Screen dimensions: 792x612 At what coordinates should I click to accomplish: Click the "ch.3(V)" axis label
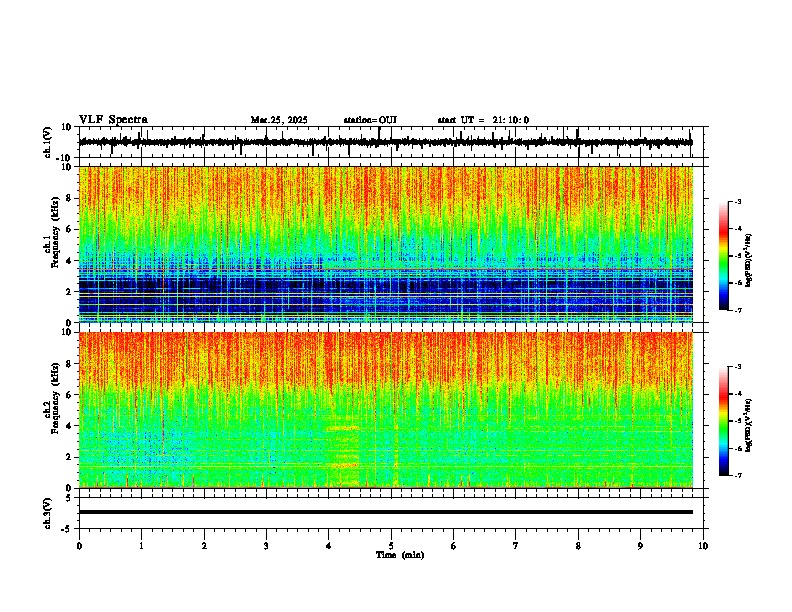[48, 513]
